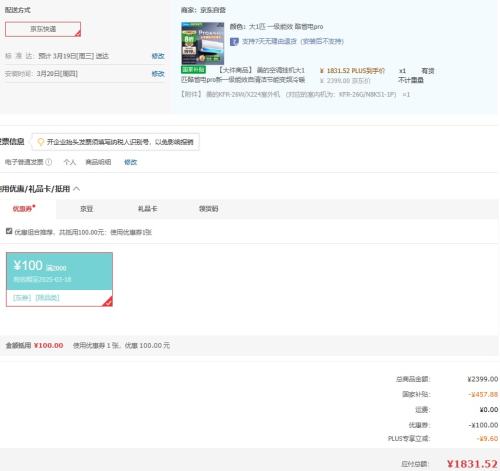Click the green 国家补贴 subsidy badge

tap(193, 70)
